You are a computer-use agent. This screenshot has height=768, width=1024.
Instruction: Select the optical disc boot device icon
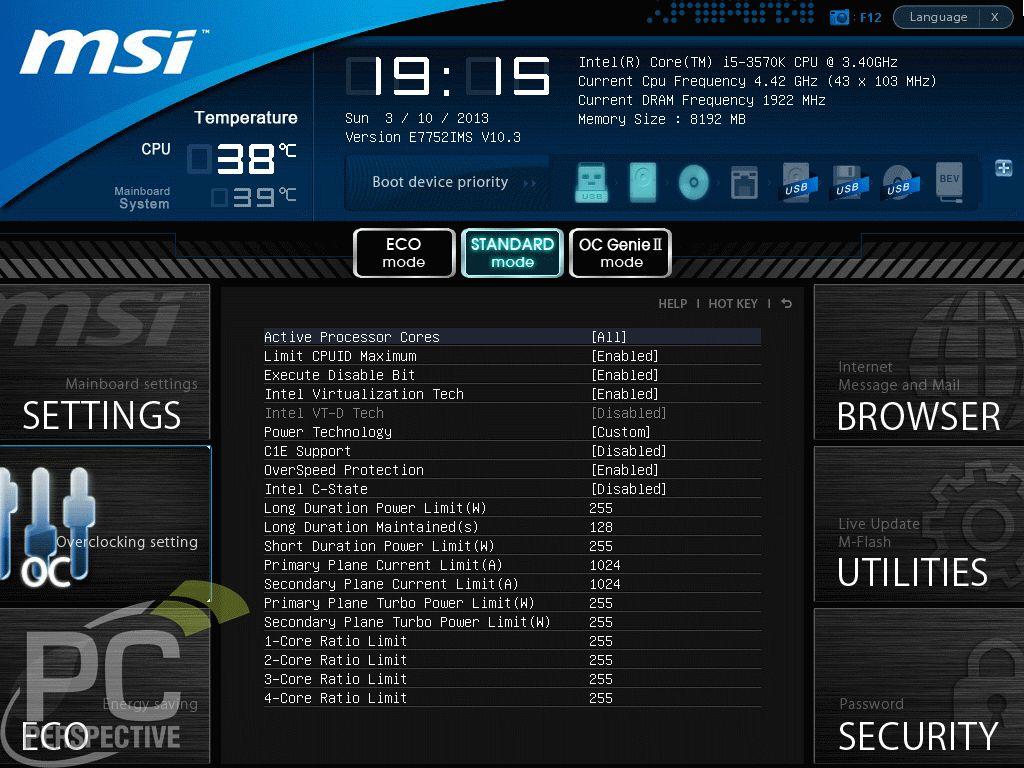click(694, 182)
